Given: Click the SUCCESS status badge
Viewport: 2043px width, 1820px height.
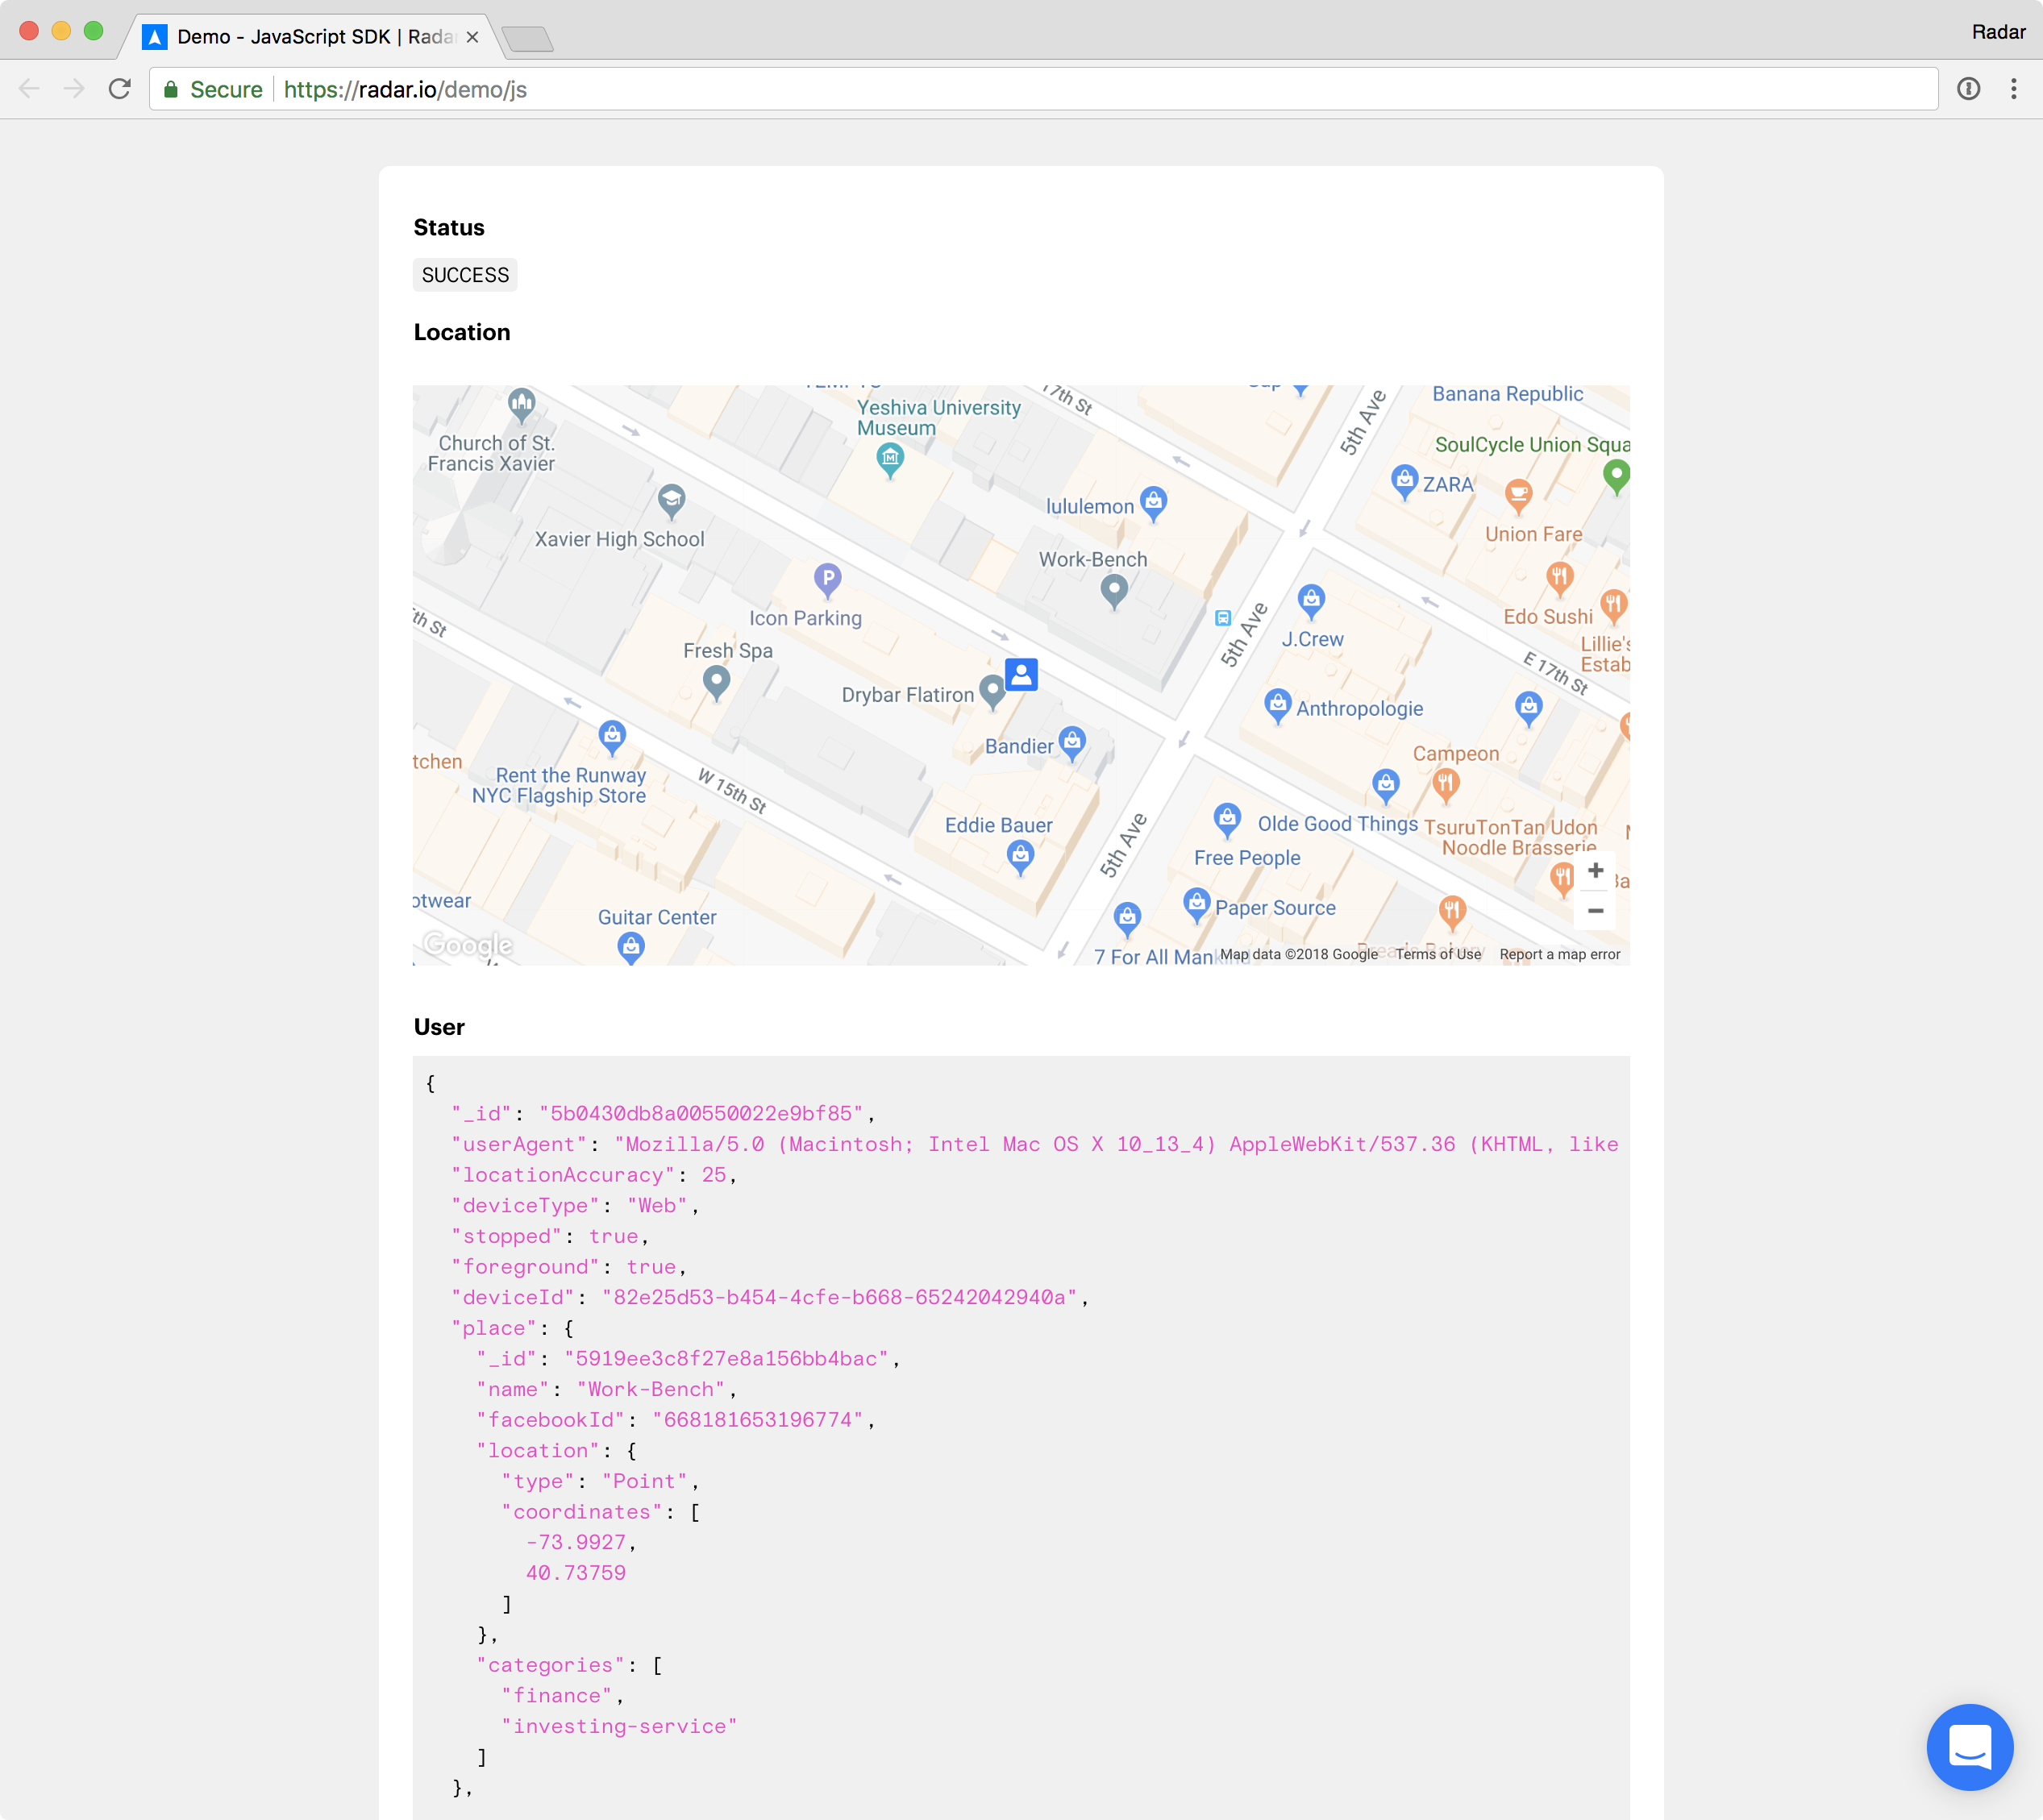Looking at the screenshot, I should (465, 275).
